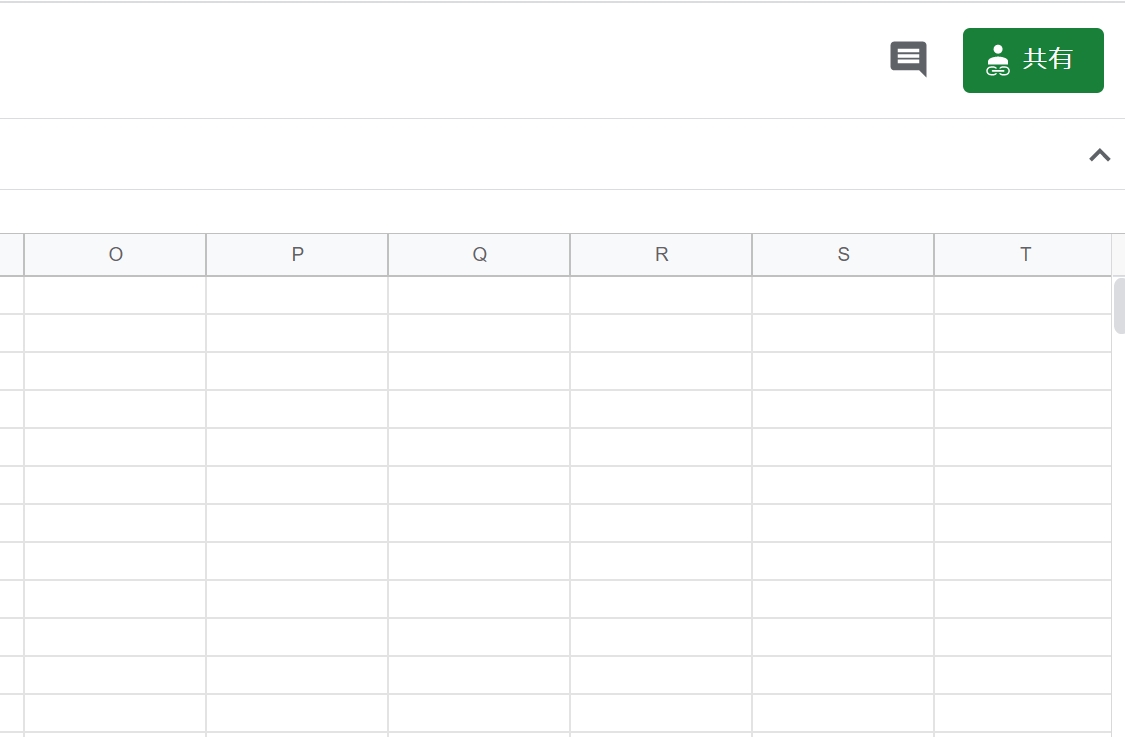Click into the formula bar input area
Viewport: 1125px width, 737px height.
pyautogui.click(x=500, y=211)
